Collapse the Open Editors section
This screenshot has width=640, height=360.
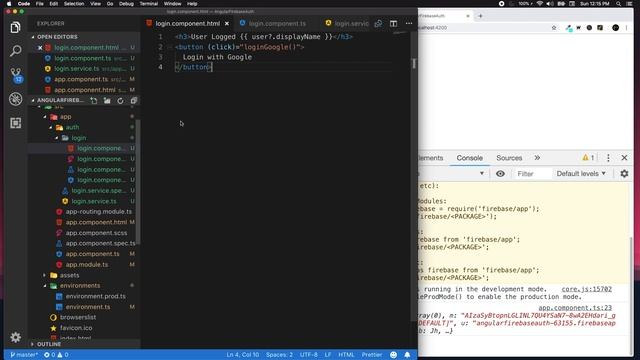pos(57,37)
